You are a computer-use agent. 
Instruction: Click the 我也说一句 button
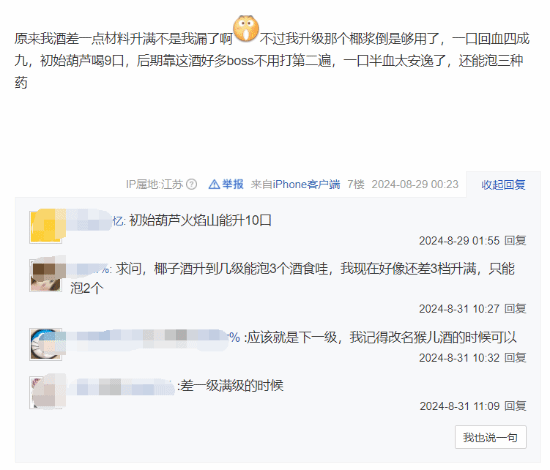coord(491,437)
